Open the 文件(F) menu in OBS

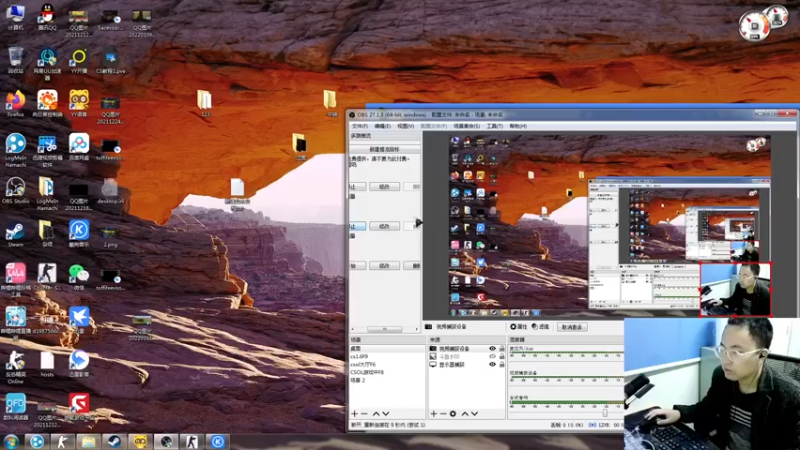pyautogui.click(x=359, y=126)
